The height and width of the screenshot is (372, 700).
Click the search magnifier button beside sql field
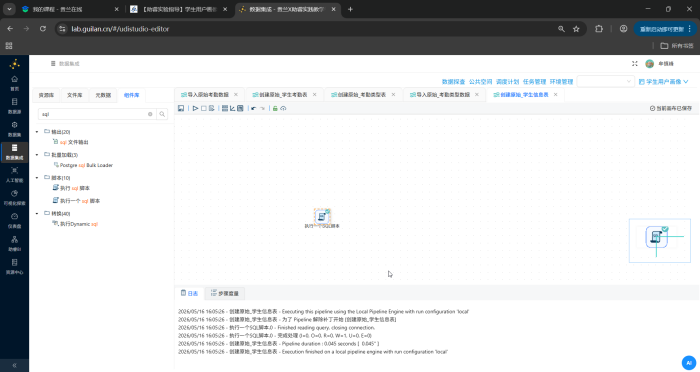point(162,114)
